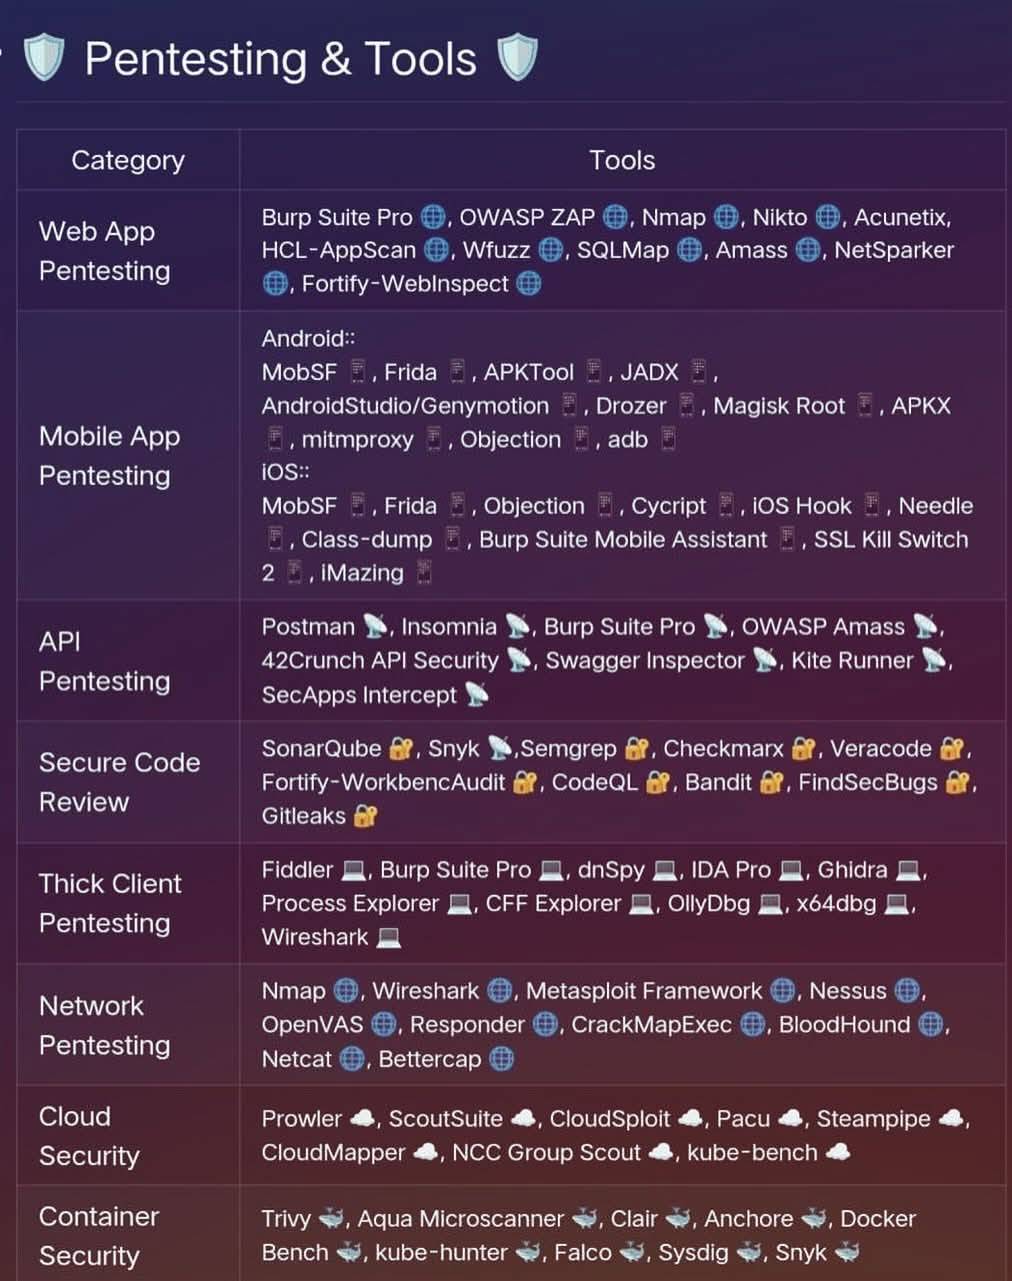Click the whale icon after Trivy
1012x1281 pixels.
tap(331, 1219)
